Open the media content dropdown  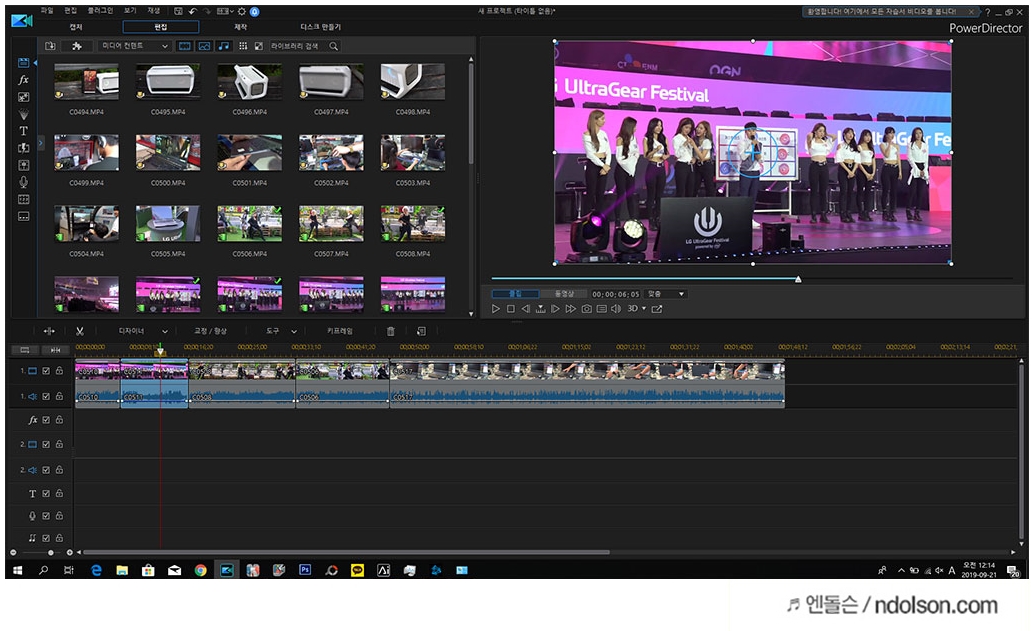pyautogui.click(x=135, y=46)
